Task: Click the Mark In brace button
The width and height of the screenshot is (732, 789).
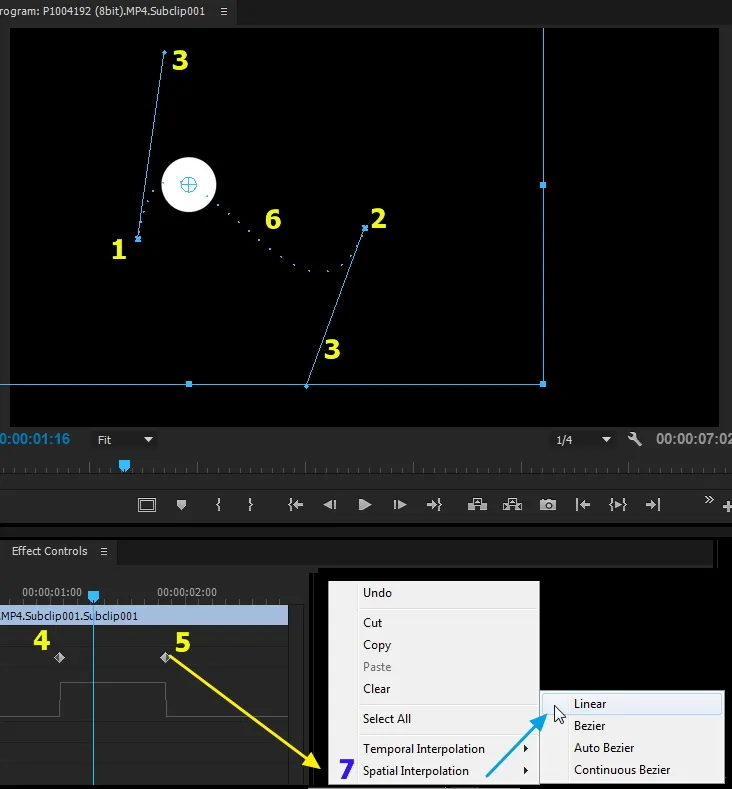Action: (218, 505)
